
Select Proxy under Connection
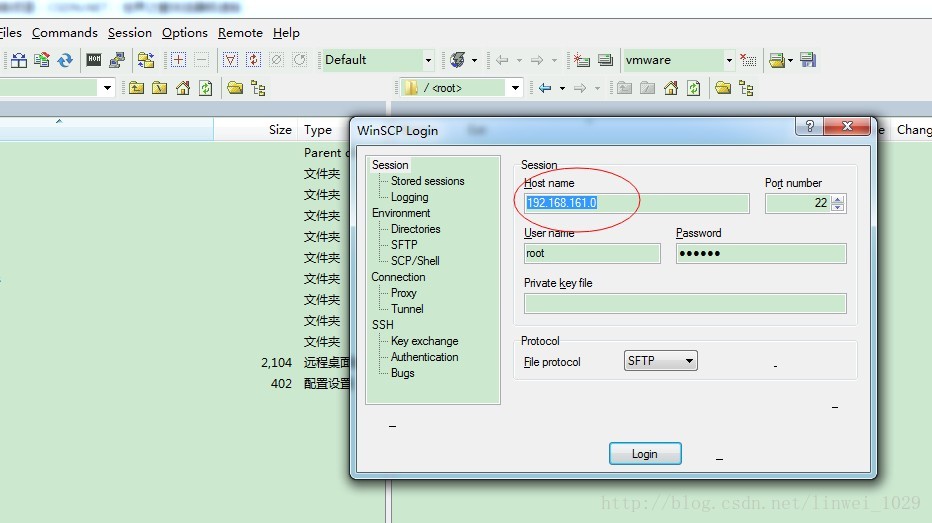(x=404, y=293)
